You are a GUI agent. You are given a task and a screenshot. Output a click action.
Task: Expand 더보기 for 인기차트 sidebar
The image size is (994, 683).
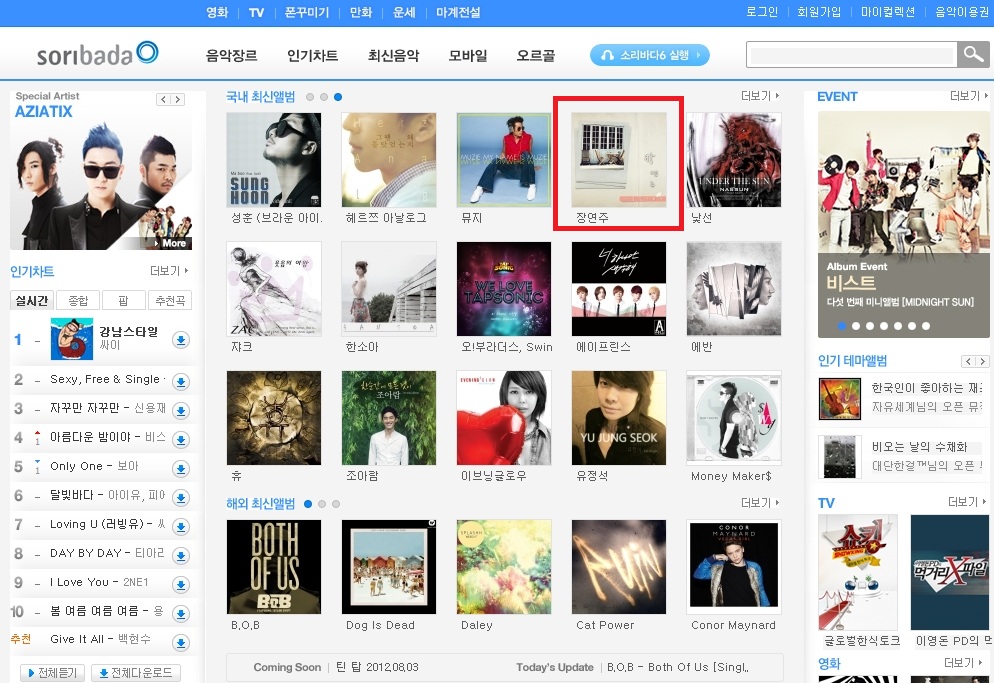[169, 271]
